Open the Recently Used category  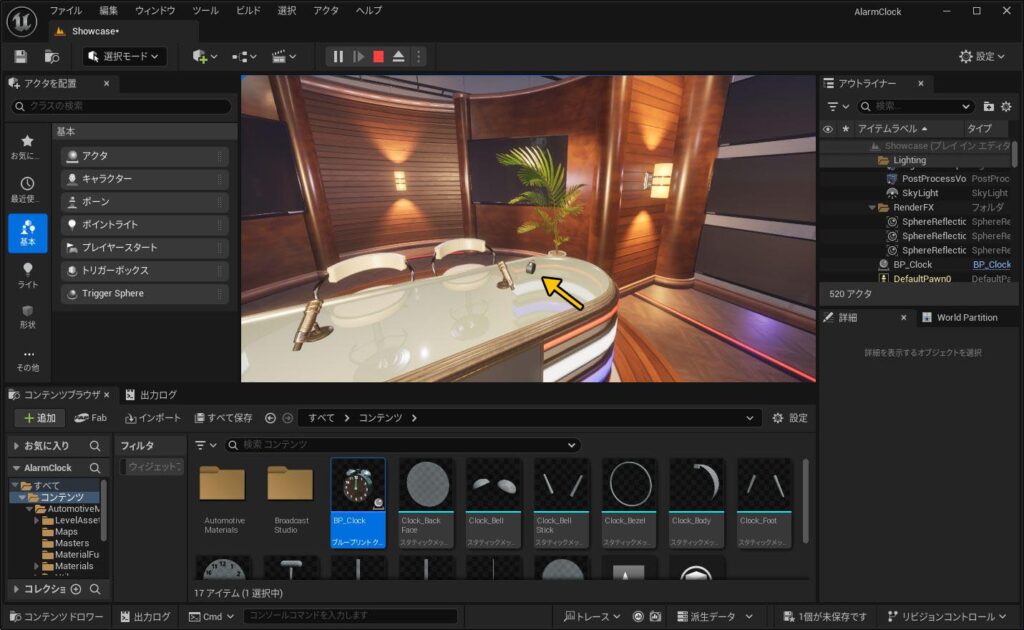pyautogui.click(x=28, y=190)
